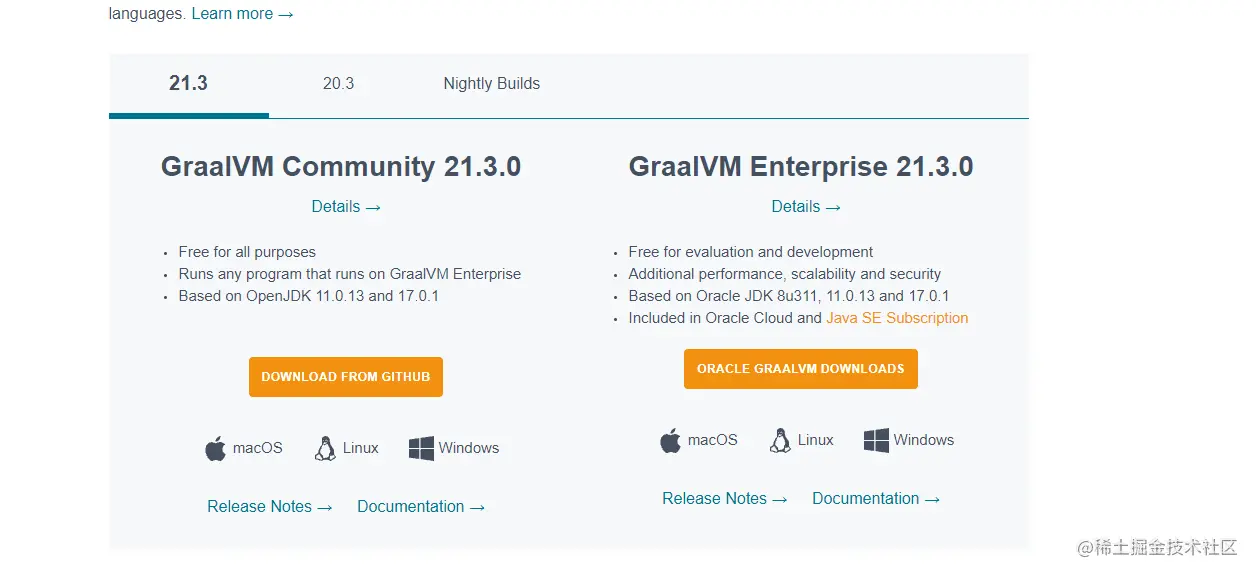Open the Nightly Builds tab
The width and height of the screenshot is (1256, 576).
coord(491,84)
